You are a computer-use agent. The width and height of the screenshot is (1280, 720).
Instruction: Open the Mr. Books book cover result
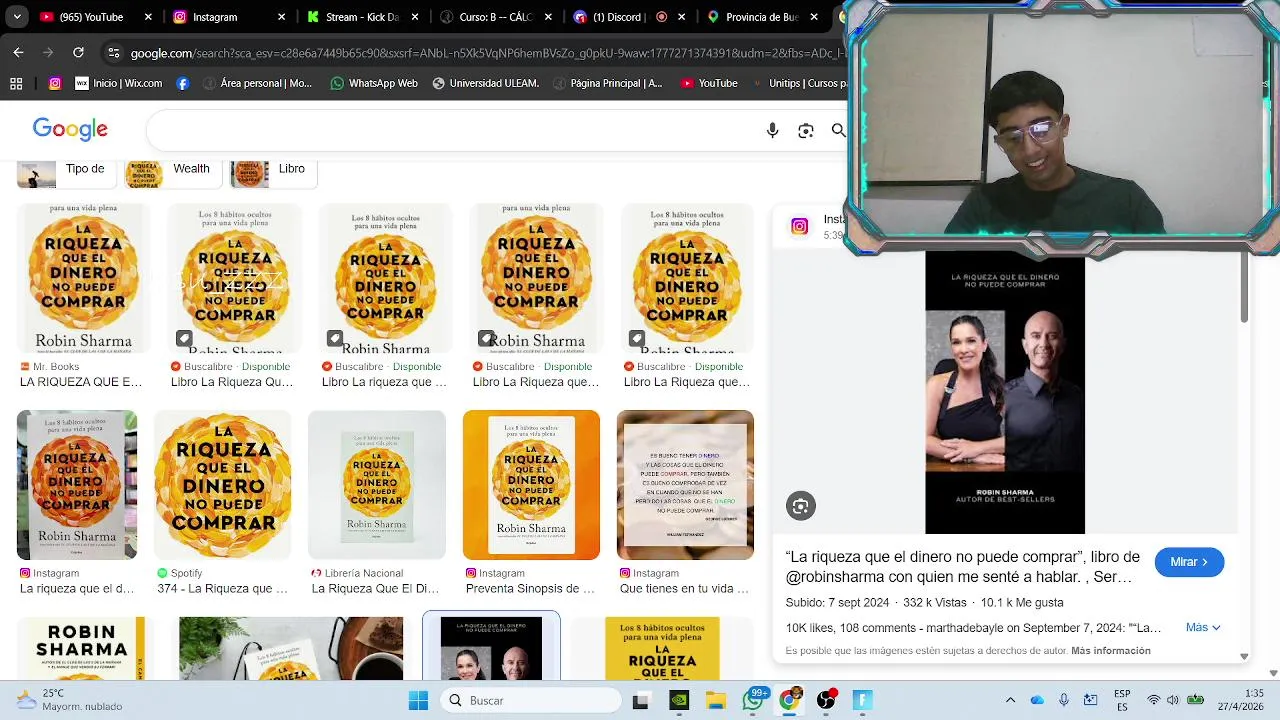[x=84, y=278]
